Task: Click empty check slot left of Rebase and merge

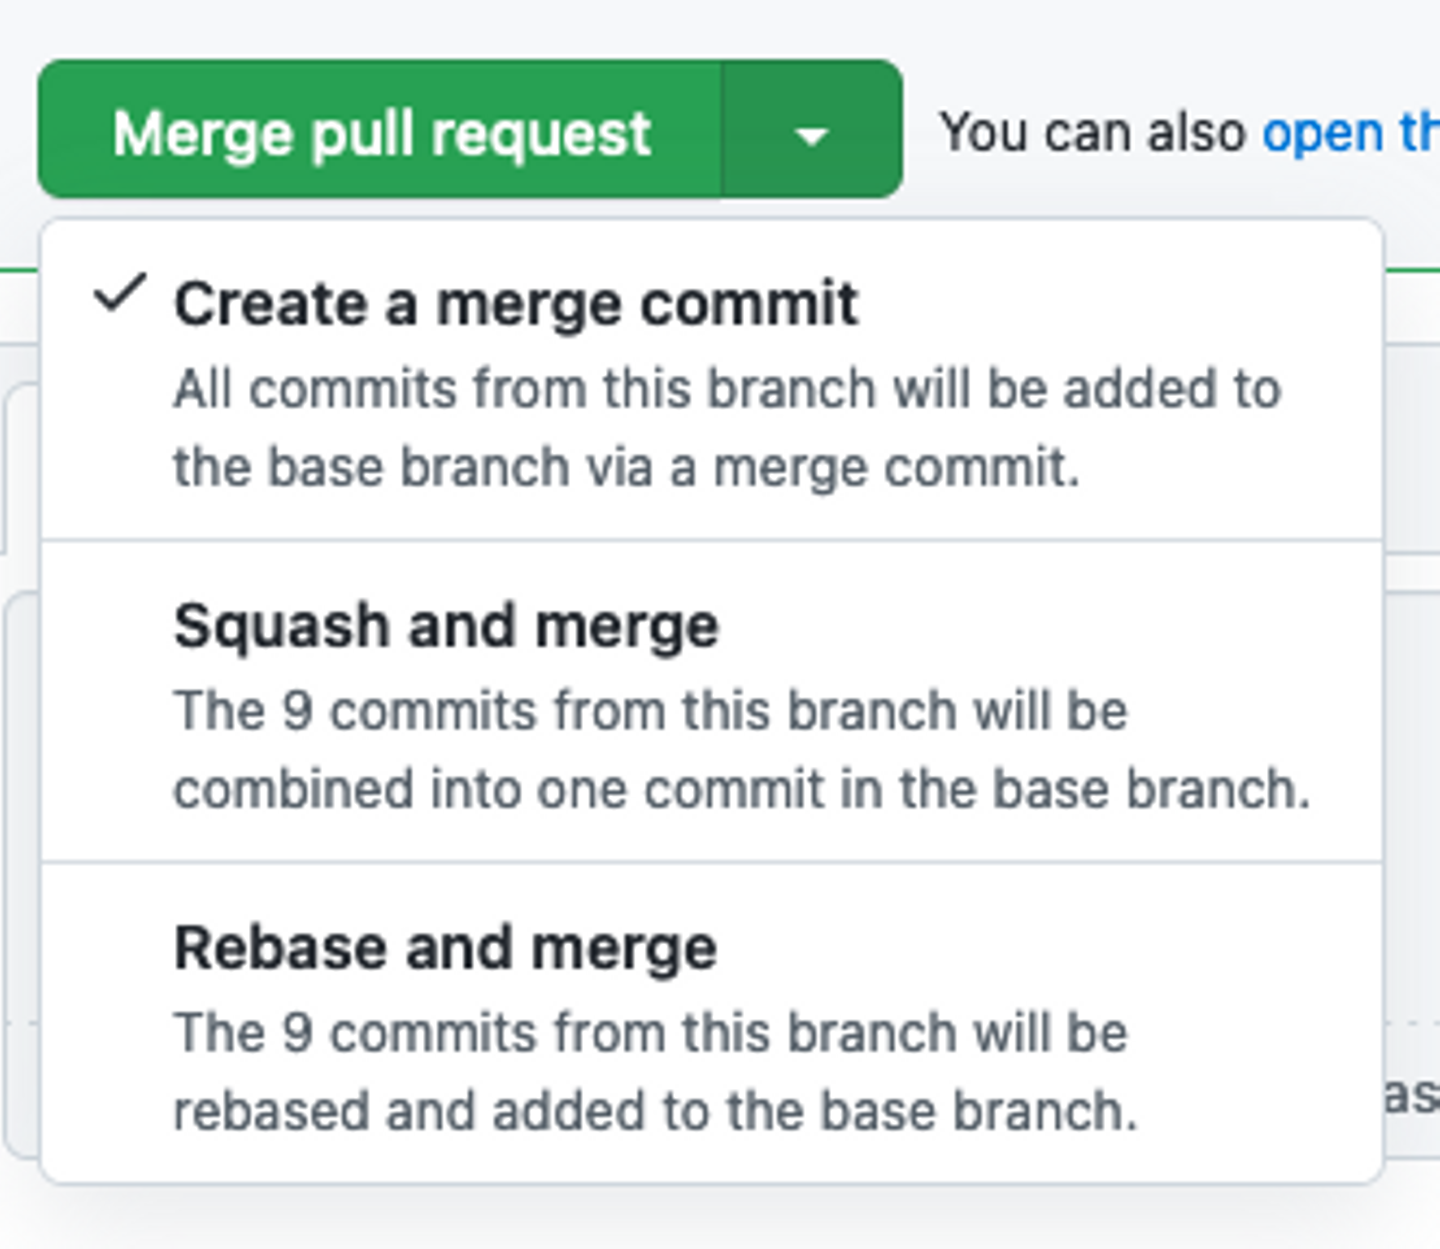Action: pos(120,948)
